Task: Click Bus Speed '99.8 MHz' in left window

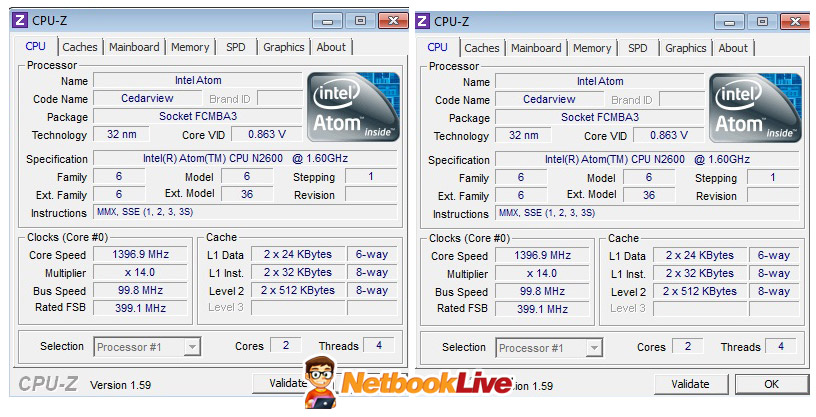Action: (141, 290)
